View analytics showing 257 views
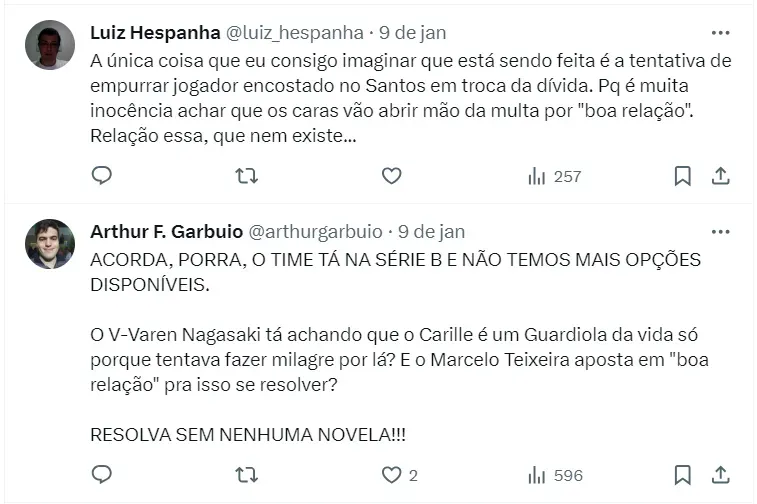This screenshot has height=504, width=757. 554,176
